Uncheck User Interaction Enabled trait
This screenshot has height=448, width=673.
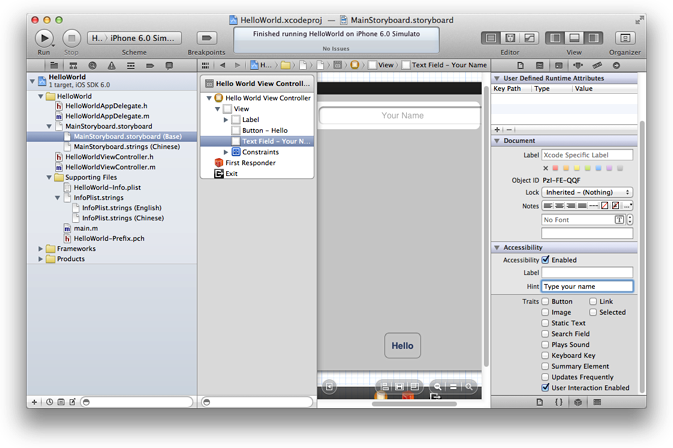coord(545,387)
